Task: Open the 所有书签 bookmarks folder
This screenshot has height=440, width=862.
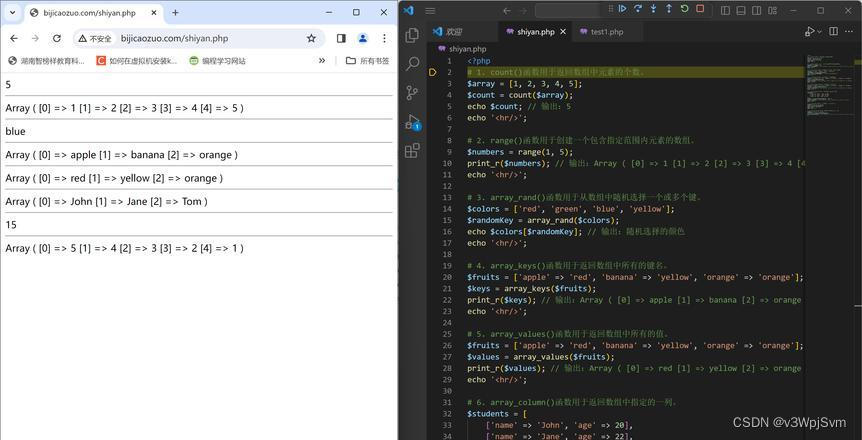Action: coord(367,61)
